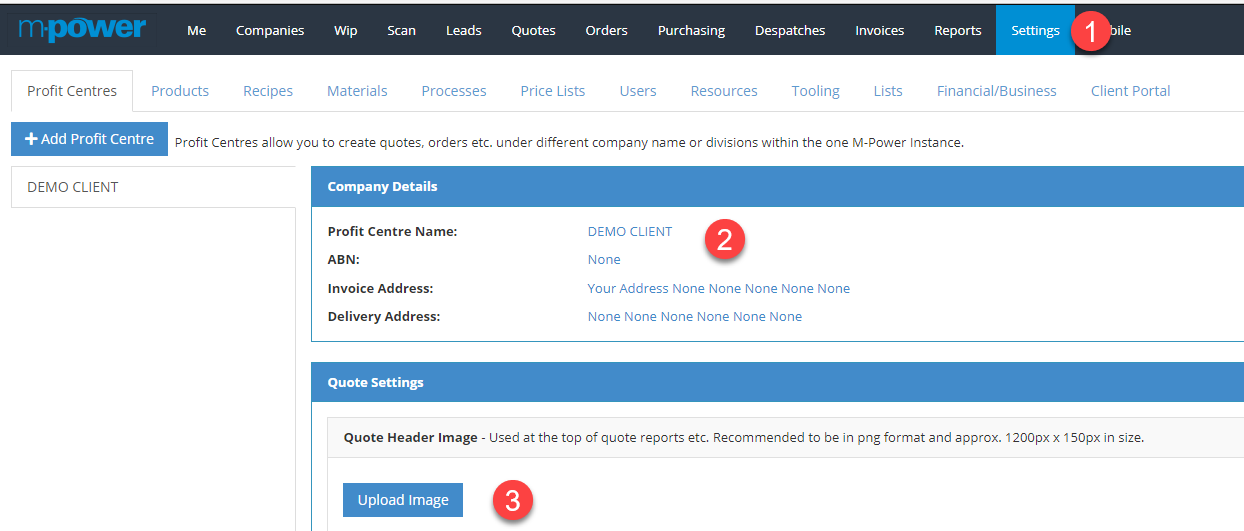Image resolution: width=1244 pixels, height=531 pixels.
Task: Click the M-Power logo
Action: click(82, 28)
